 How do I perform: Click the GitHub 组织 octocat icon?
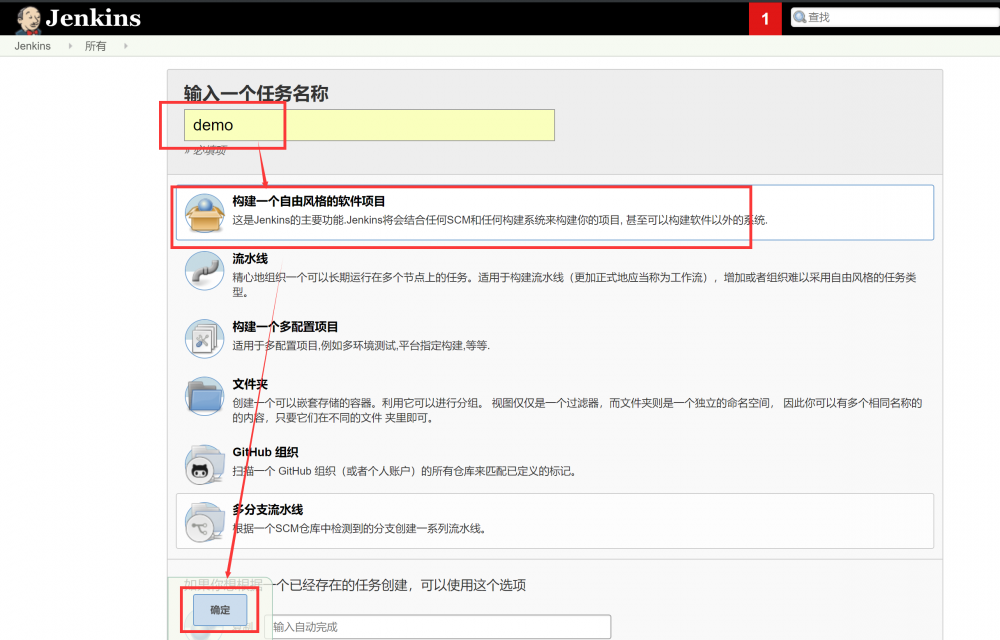coord(204,463)
